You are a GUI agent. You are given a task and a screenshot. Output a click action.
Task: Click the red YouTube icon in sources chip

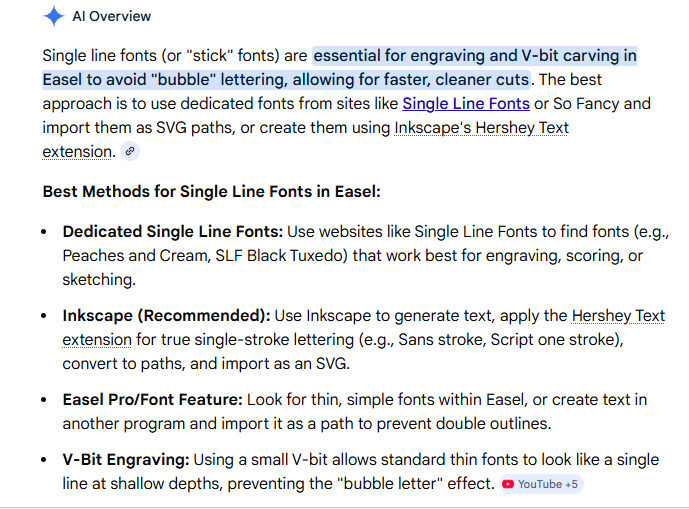508,484
